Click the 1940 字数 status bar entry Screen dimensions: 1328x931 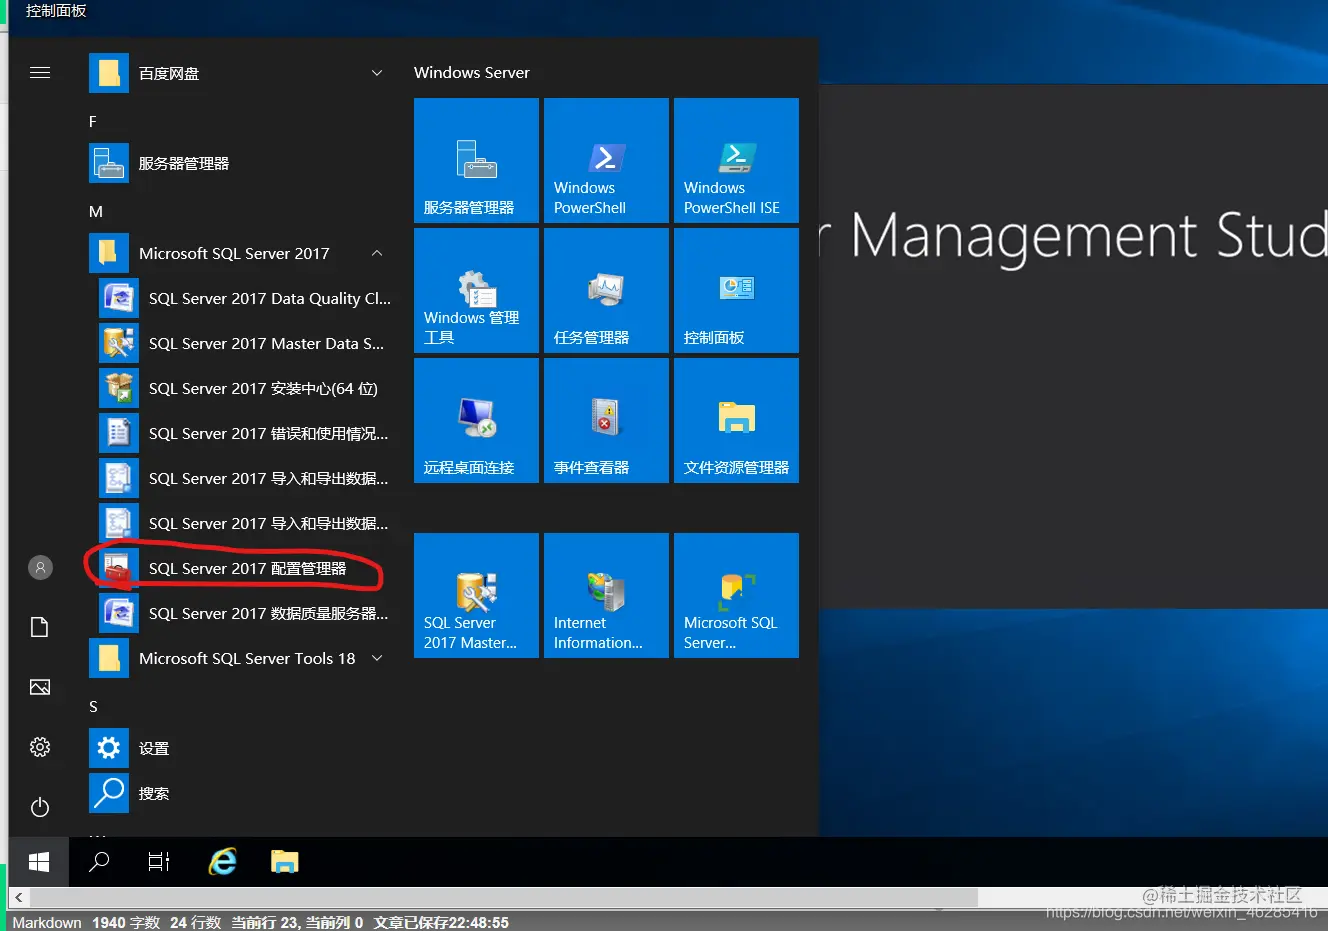[126, 922]
